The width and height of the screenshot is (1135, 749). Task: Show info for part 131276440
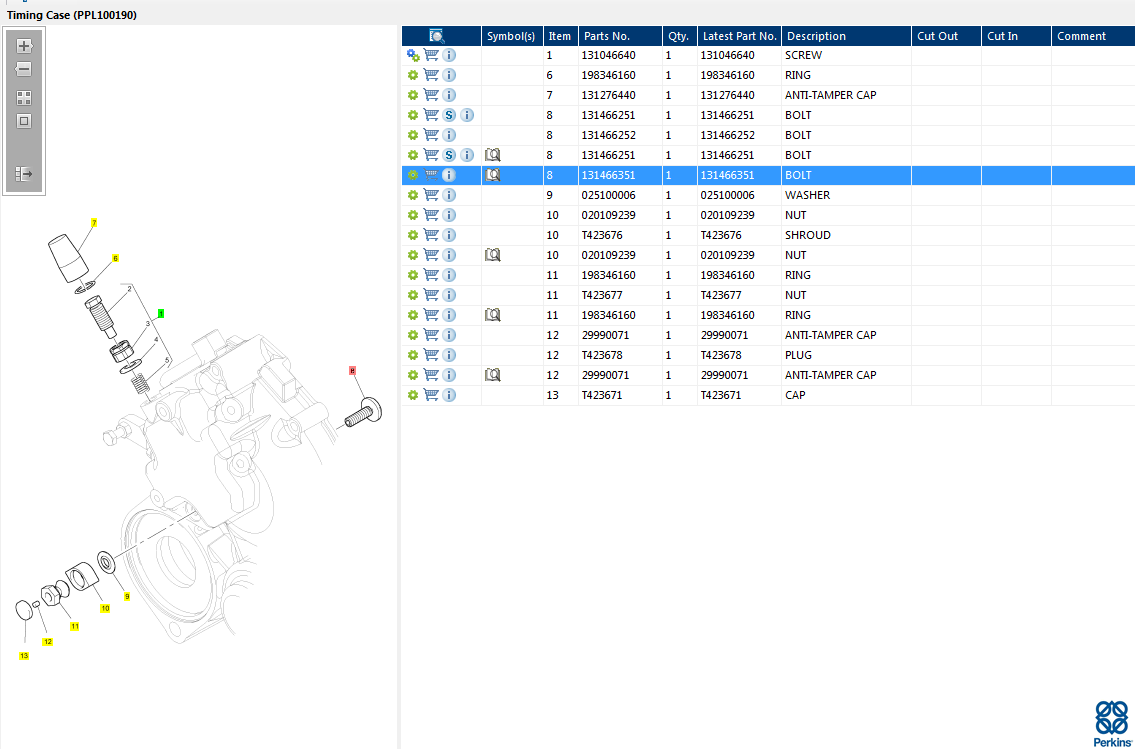[449, 95]
